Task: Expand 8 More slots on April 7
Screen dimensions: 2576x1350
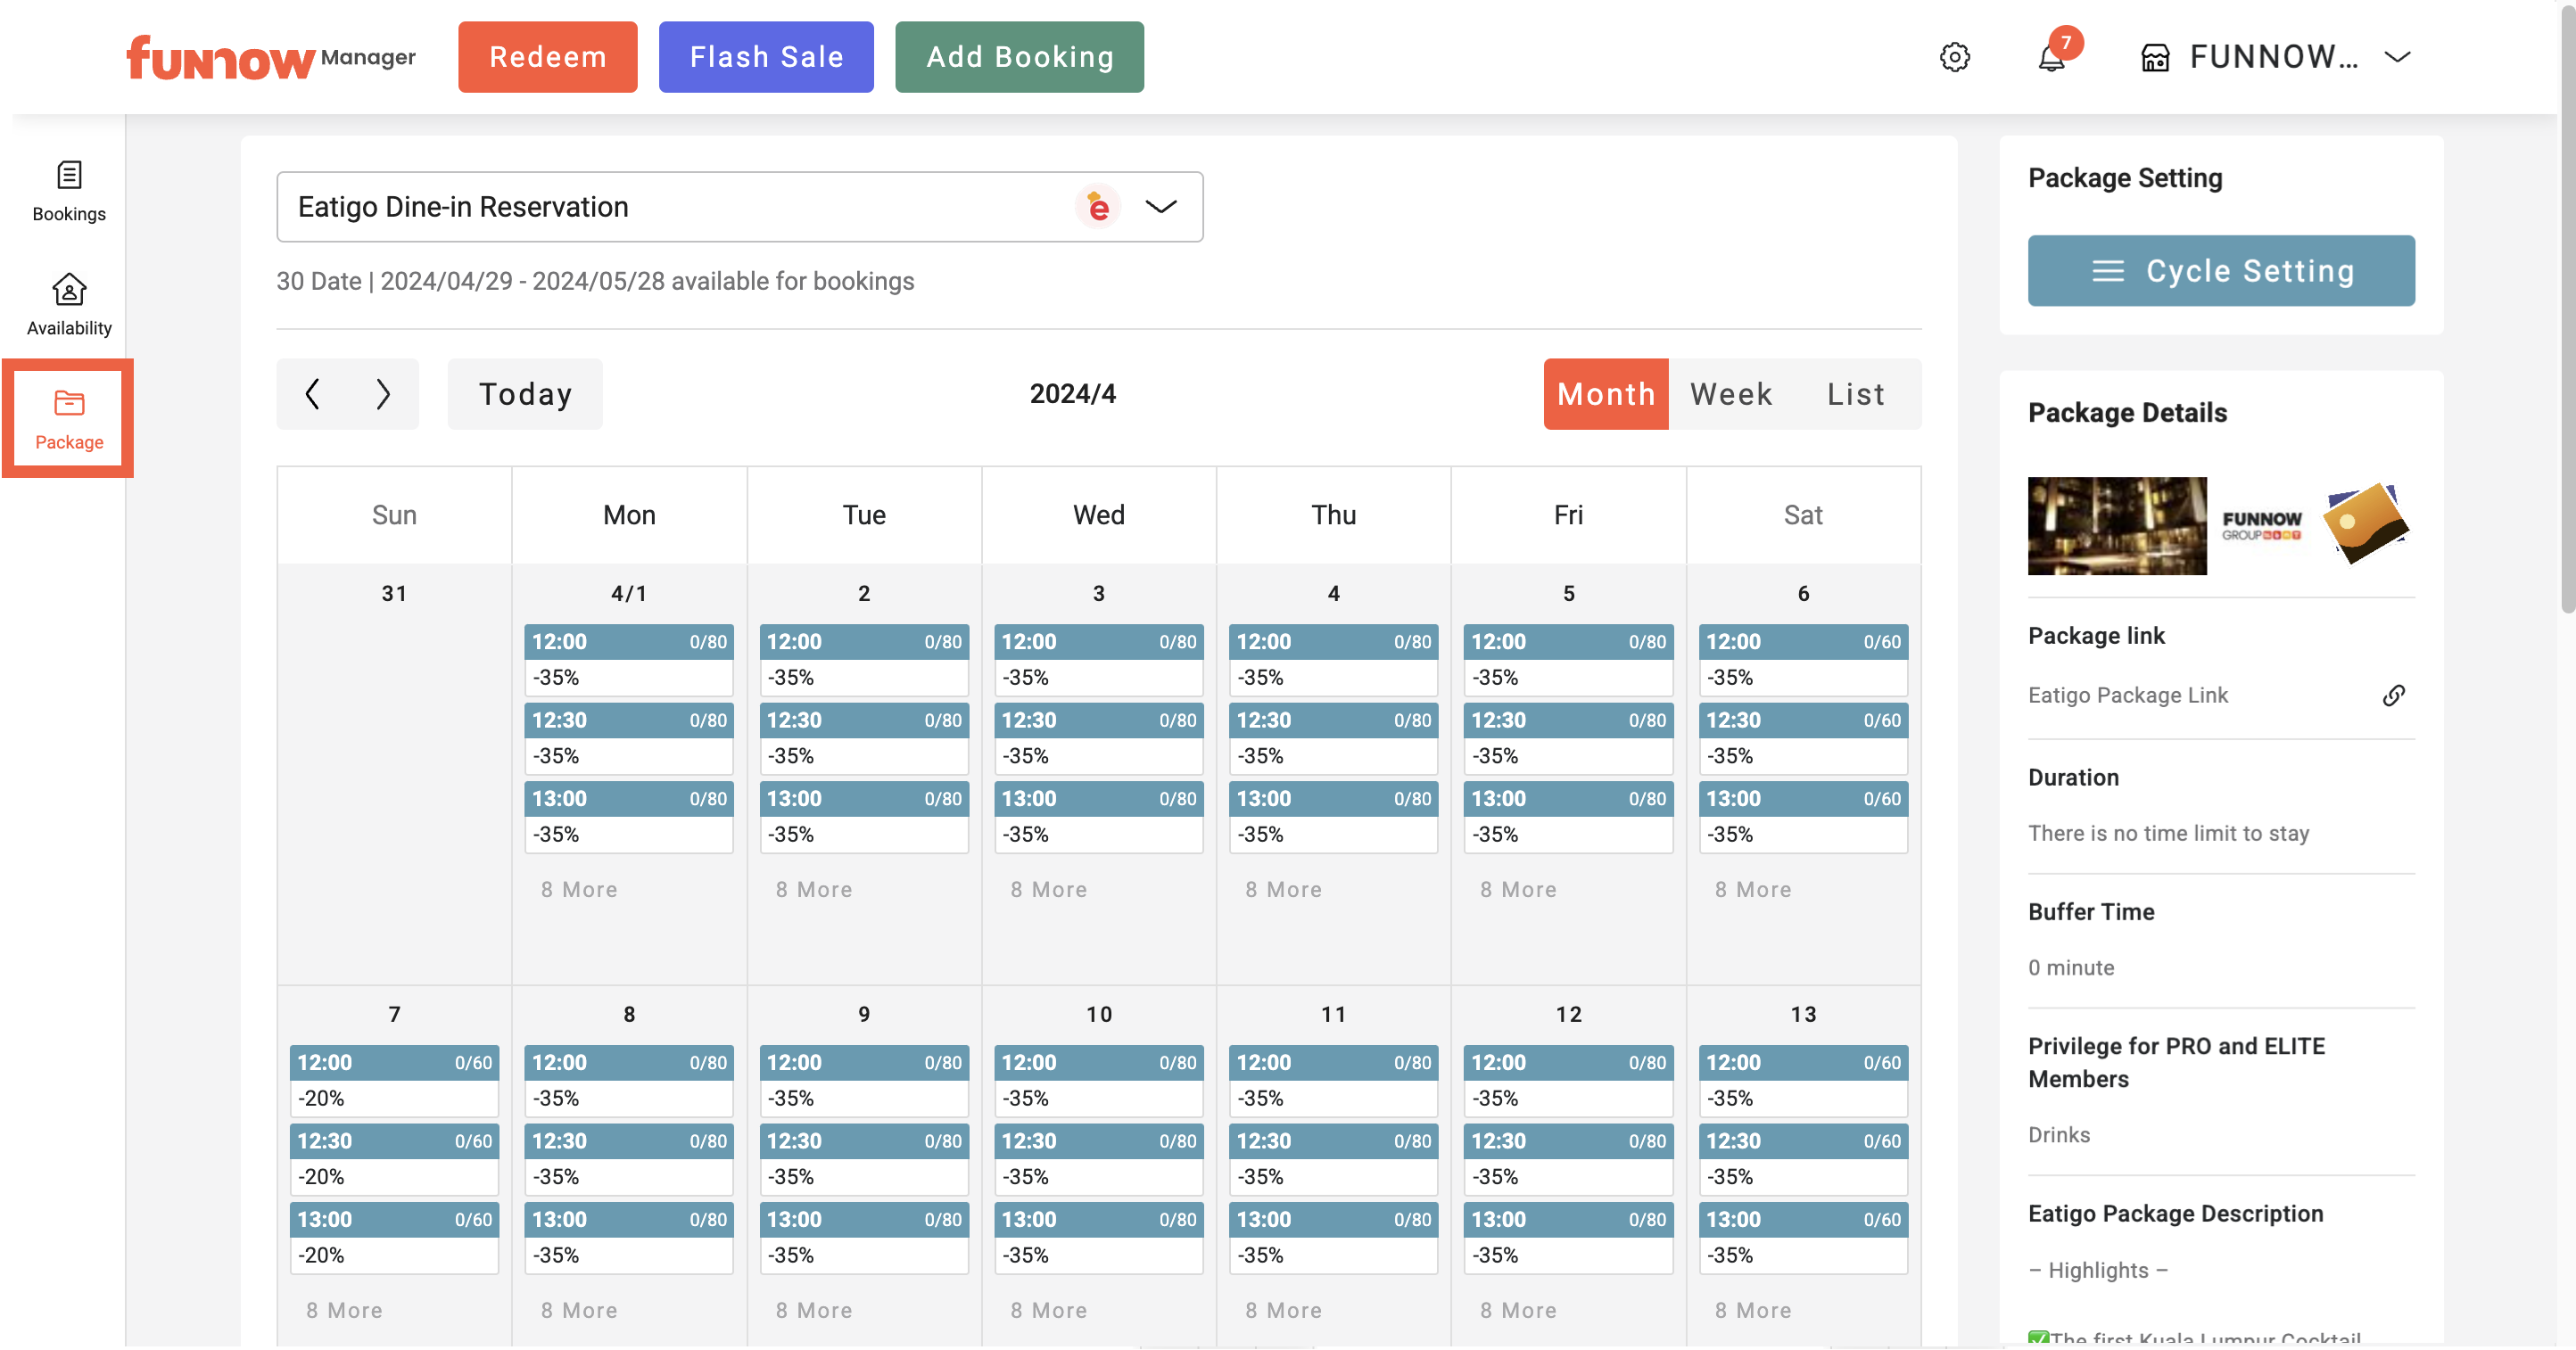Action: tap(344, 1310)
